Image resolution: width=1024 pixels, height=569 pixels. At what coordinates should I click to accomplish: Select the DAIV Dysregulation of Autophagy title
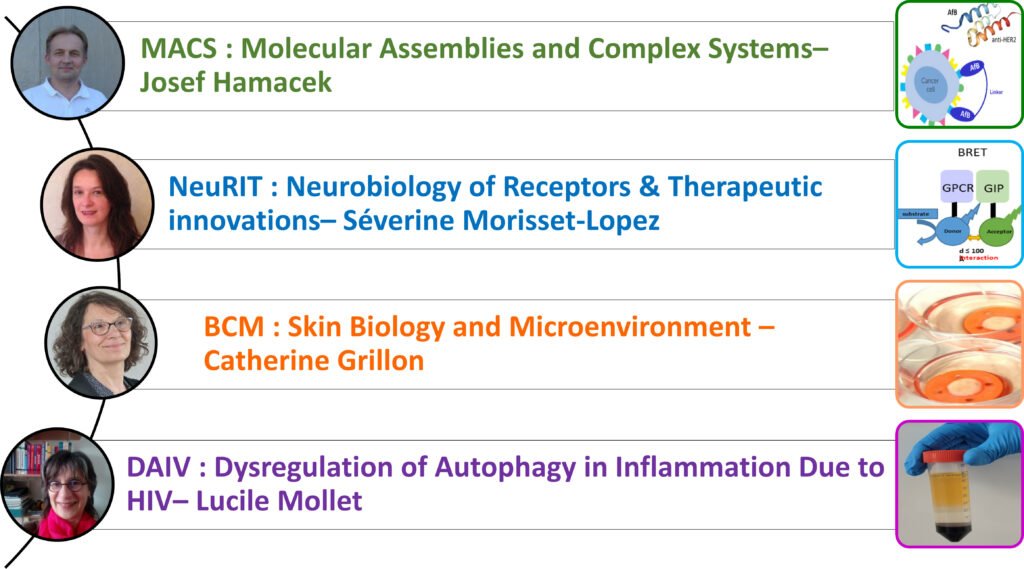505,483
